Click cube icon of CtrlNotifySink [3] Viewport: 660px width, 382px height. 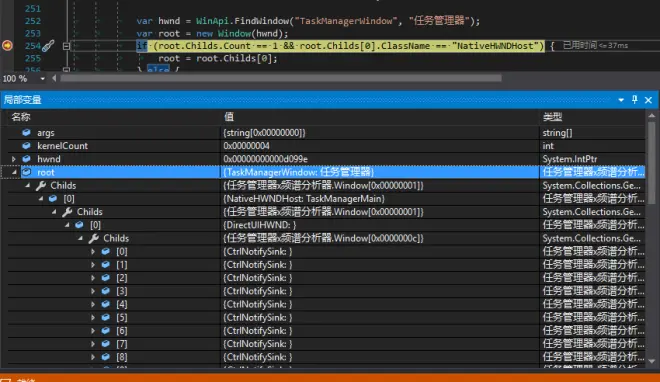coord(106,291)
